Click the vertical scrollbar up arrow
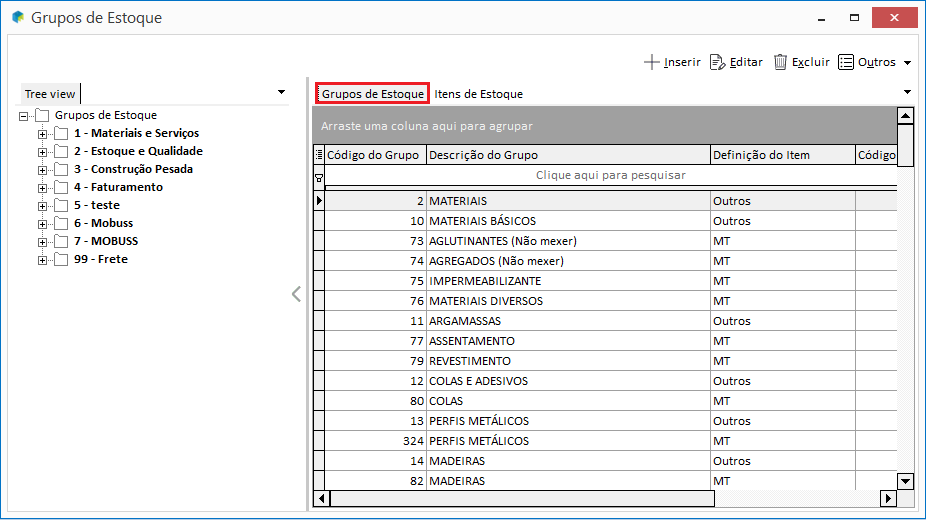This screenshot has width=926, height=520. click(x=905, y=116)
